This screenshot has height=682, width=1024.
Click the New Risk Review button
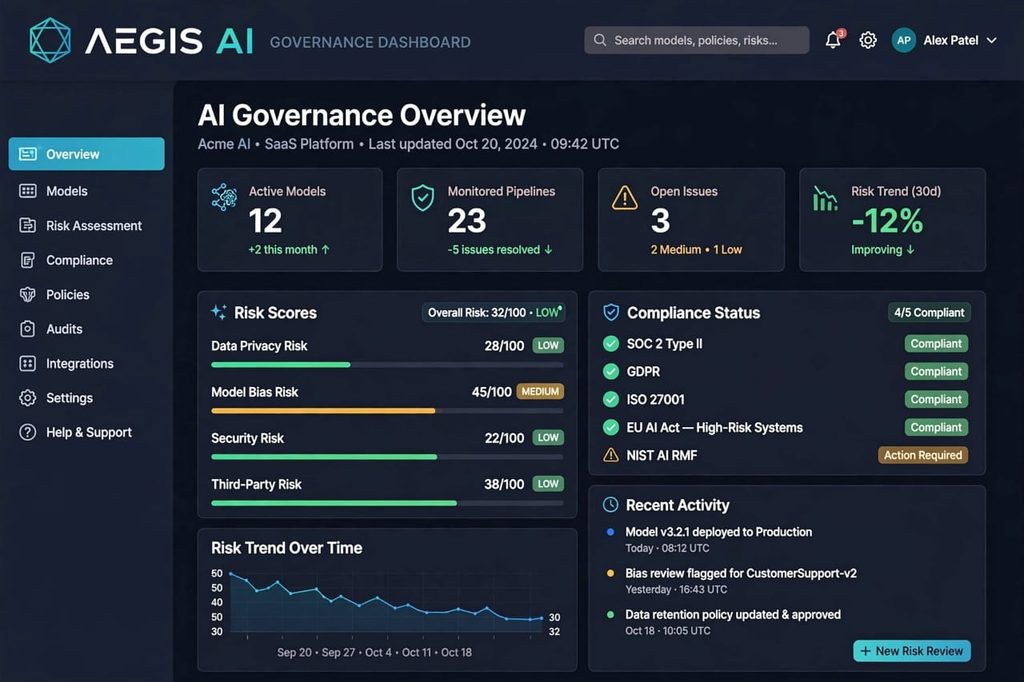pos(912,651)
